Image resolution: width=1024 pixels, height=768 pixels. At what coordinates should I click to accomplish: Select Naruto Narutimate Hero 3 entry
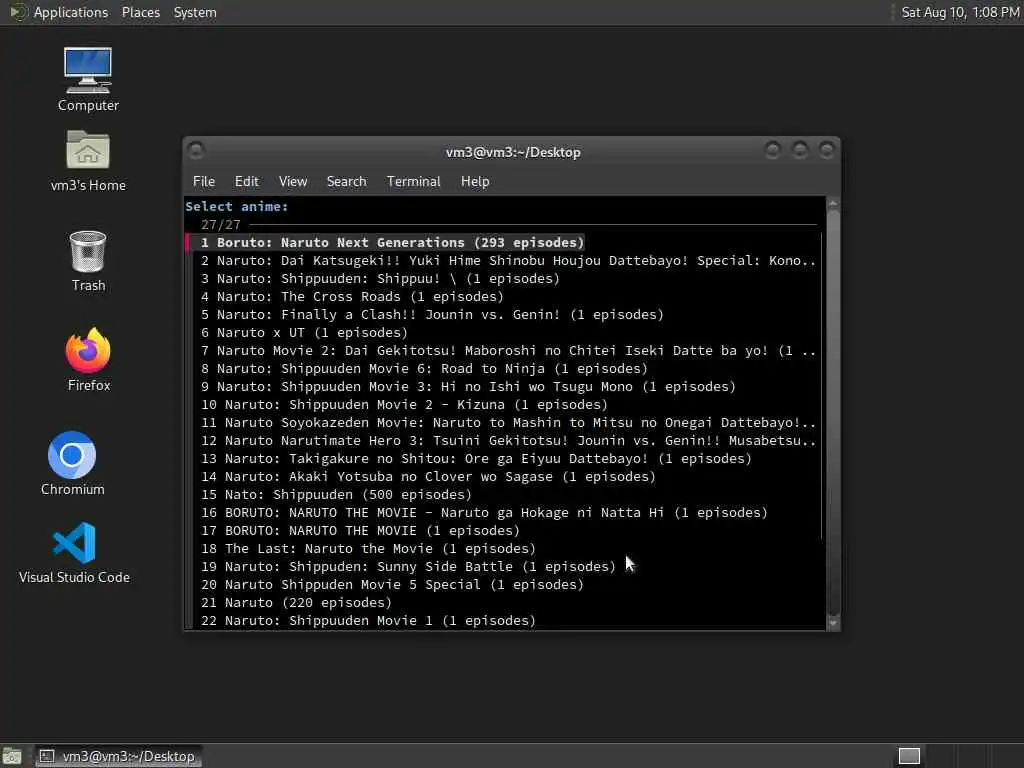pyautogui.click(x=508, y=440)
